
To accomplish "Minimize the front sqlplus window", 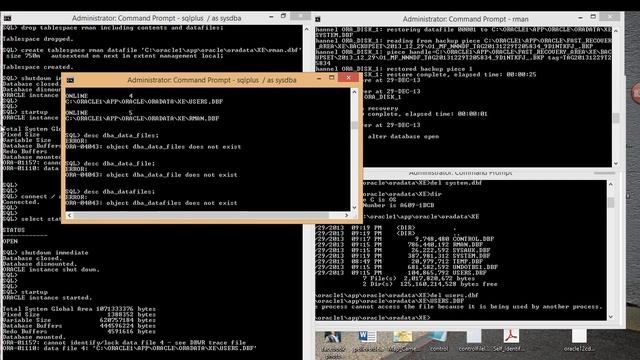I will point(319,78).
